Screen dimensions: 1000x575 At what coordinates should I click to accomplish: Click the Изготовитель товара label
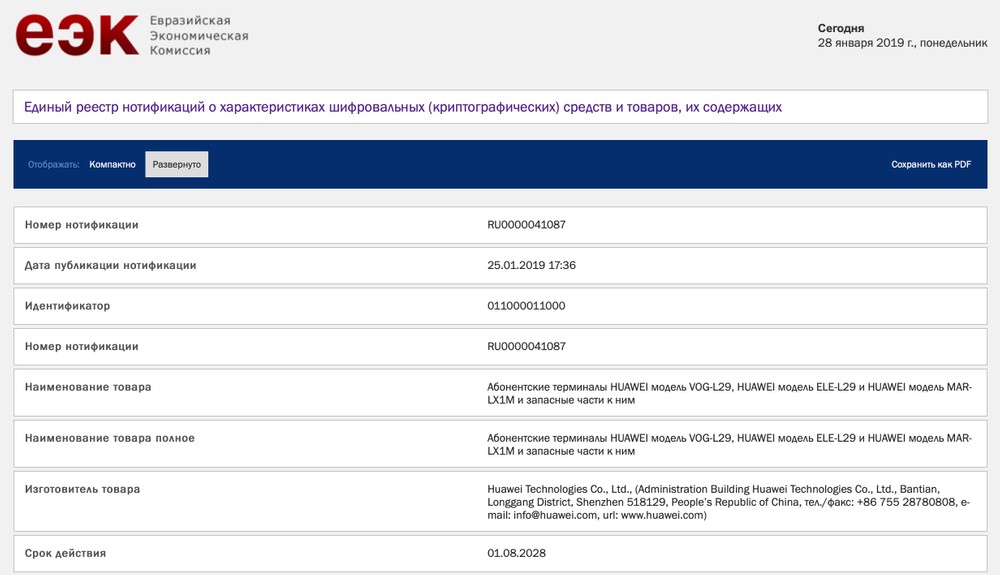point(82,489)
